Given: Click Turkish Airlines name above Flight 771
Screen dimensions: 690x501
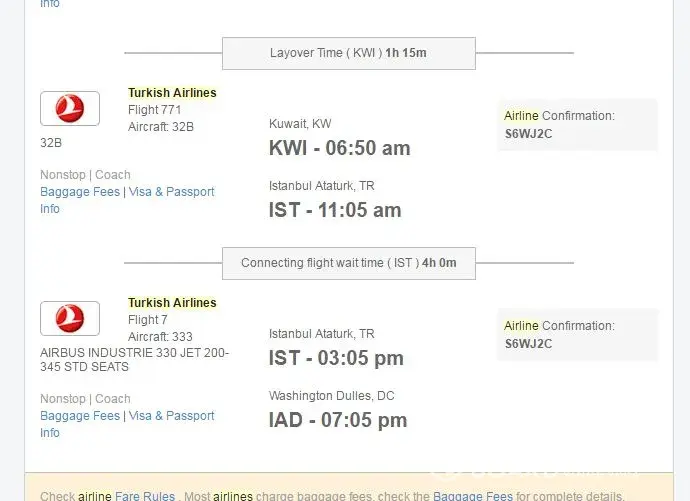Looking at the screenshot, I should [x=172, y=93].
